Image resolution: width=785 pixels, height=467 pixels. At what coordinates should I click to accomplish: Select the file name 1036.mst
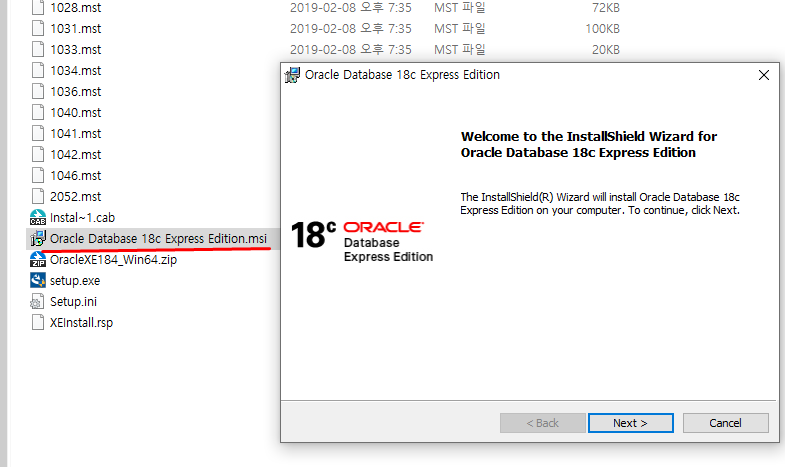[76, 92]
